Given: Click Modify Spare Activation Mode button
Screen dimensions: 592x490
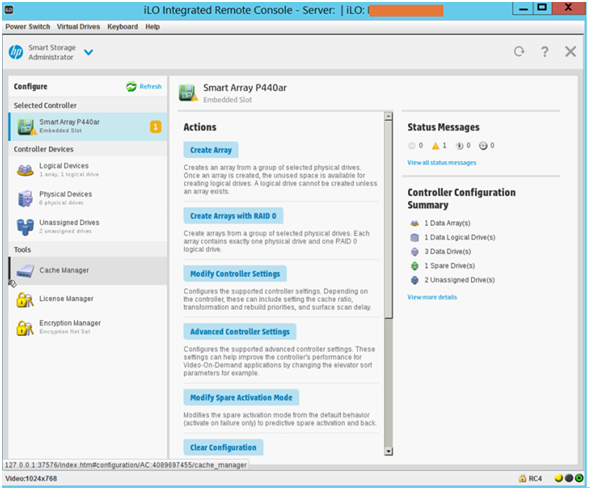Looking at the screenshot, I should tap(241, 398).
